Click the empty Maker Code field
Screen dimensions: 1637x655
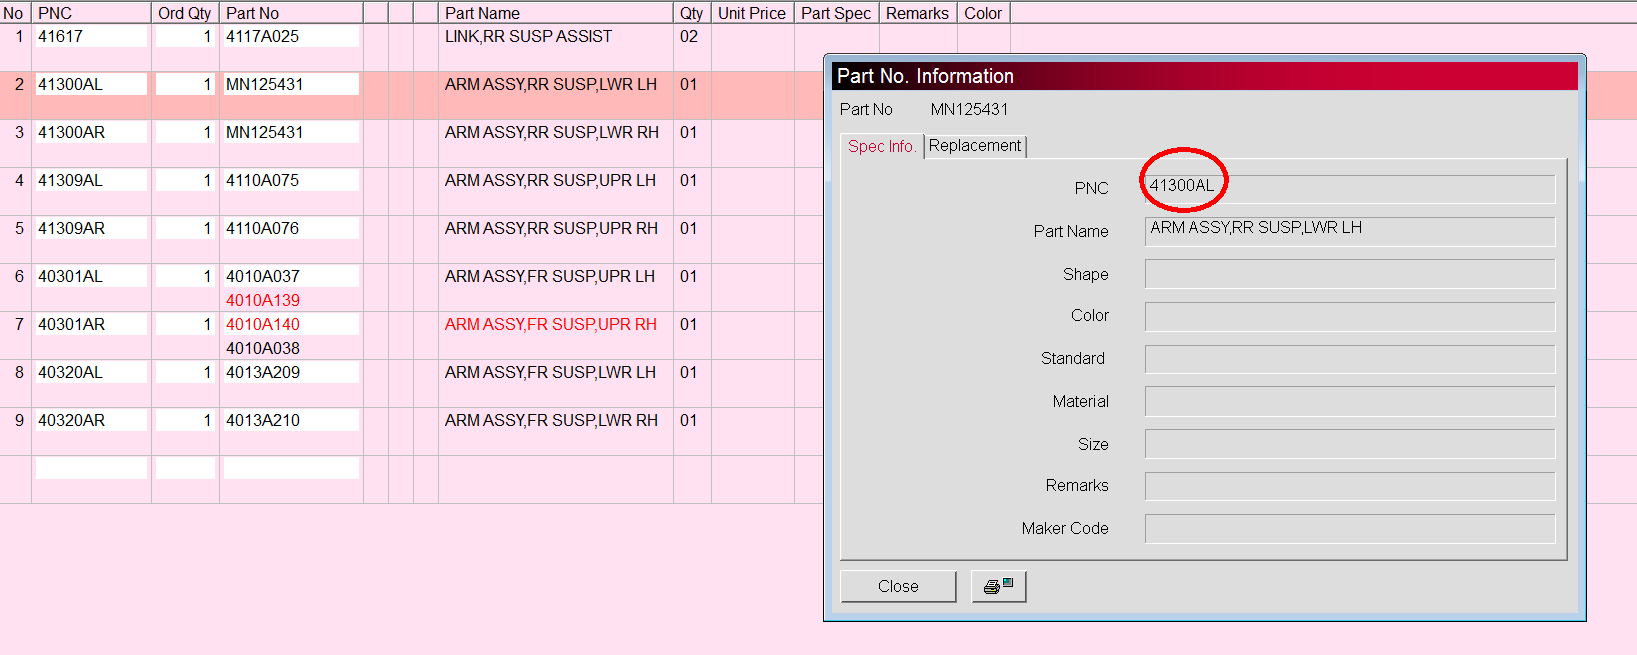[x=1349, y=528]
